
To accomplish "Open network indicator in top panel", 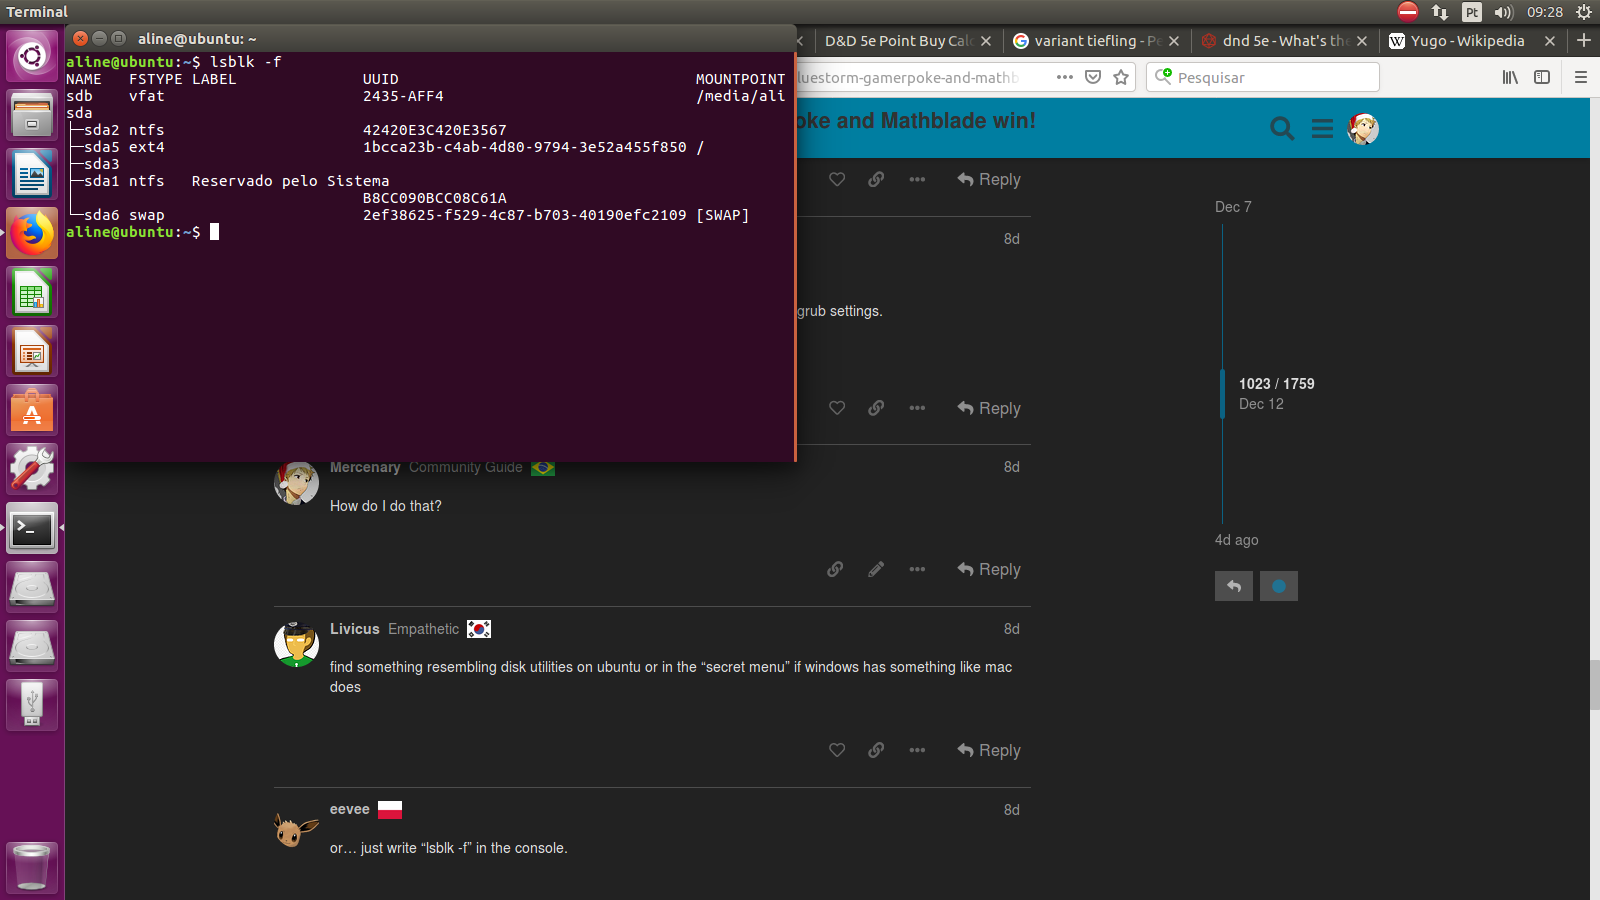I will (x=1439, y=12).
